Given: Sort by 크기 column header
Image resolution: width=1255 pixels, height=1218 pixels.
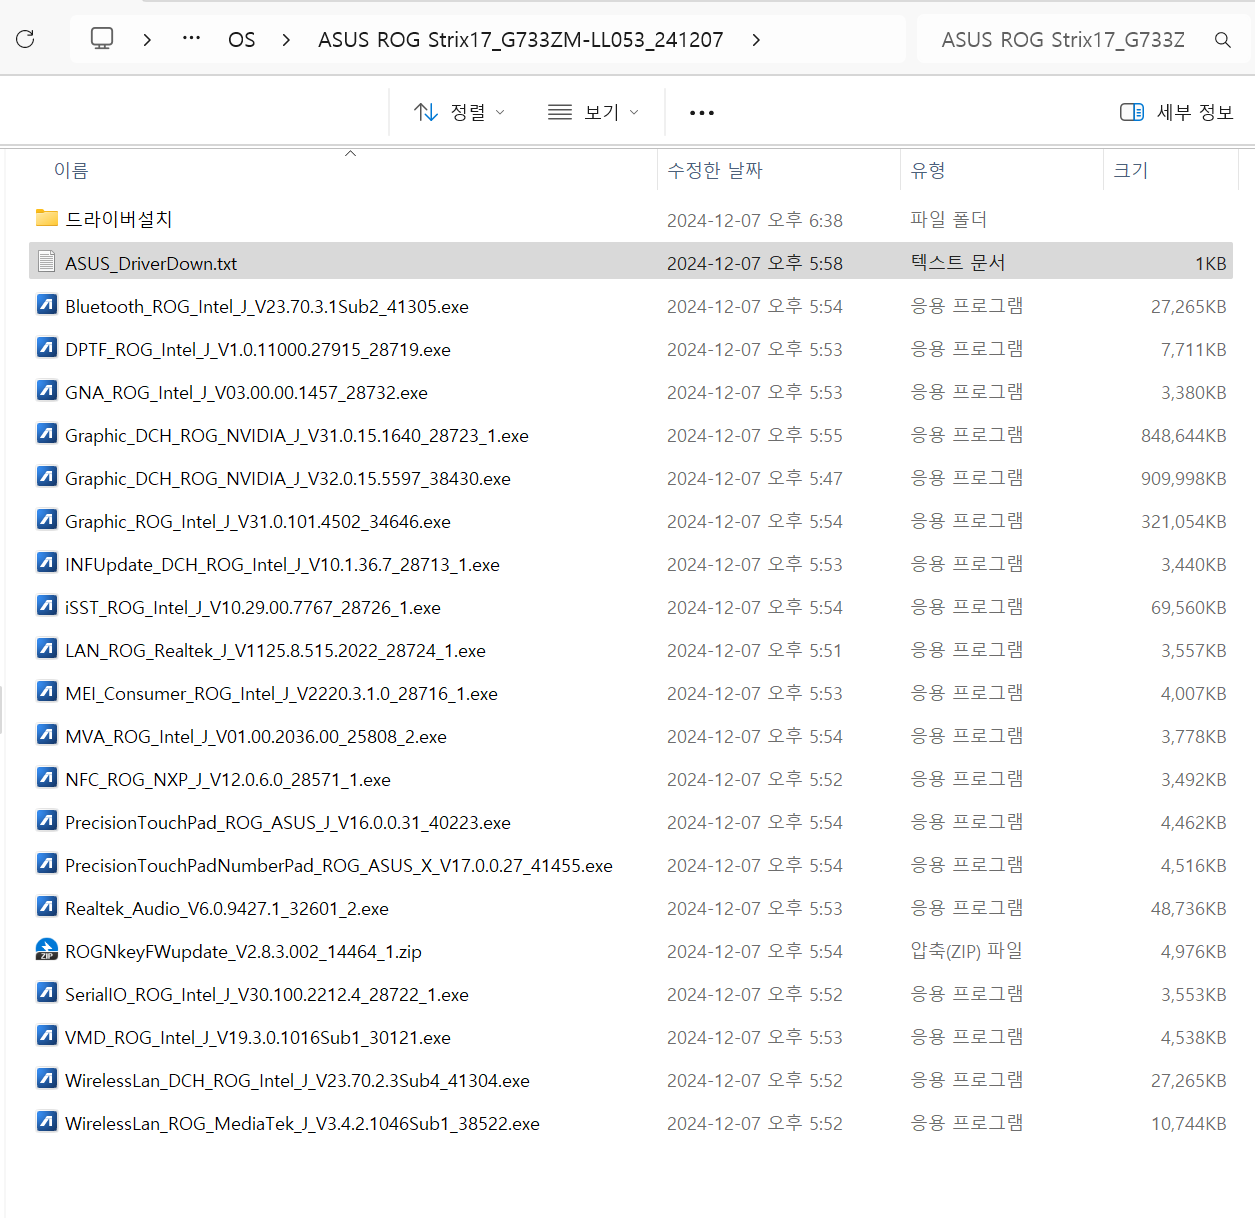Looking at the screenshot, I should pyautogui.click(x=1131, y=171).
